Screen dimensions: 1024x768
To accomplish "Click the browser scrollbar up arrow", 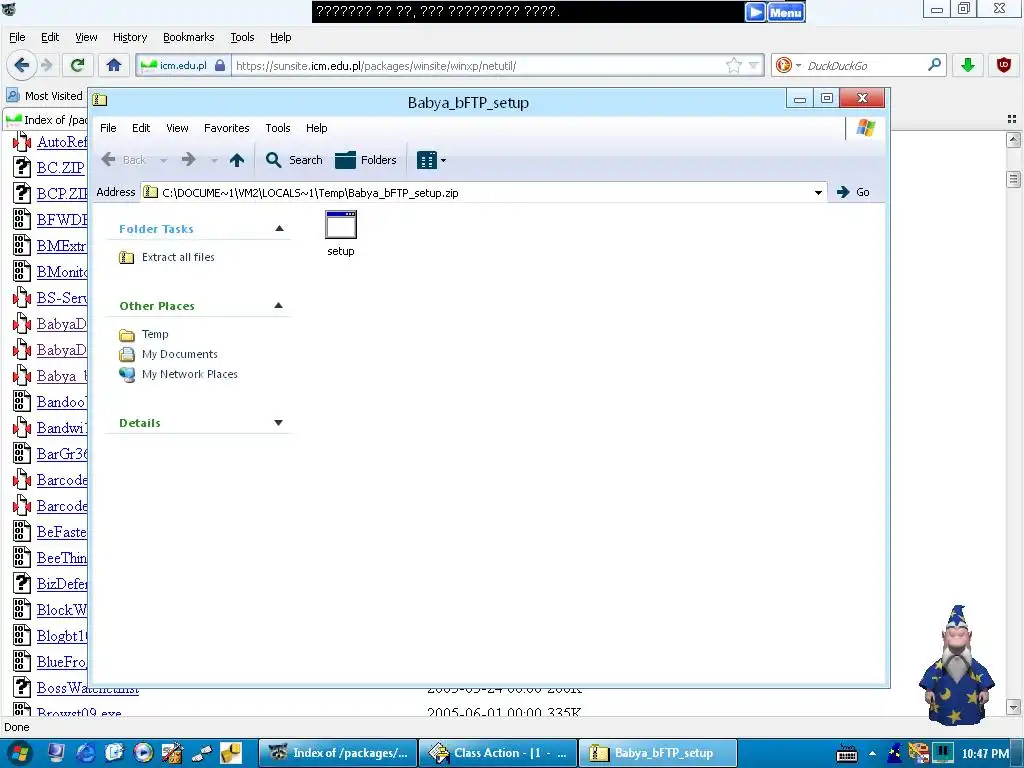I will 1014,139.
